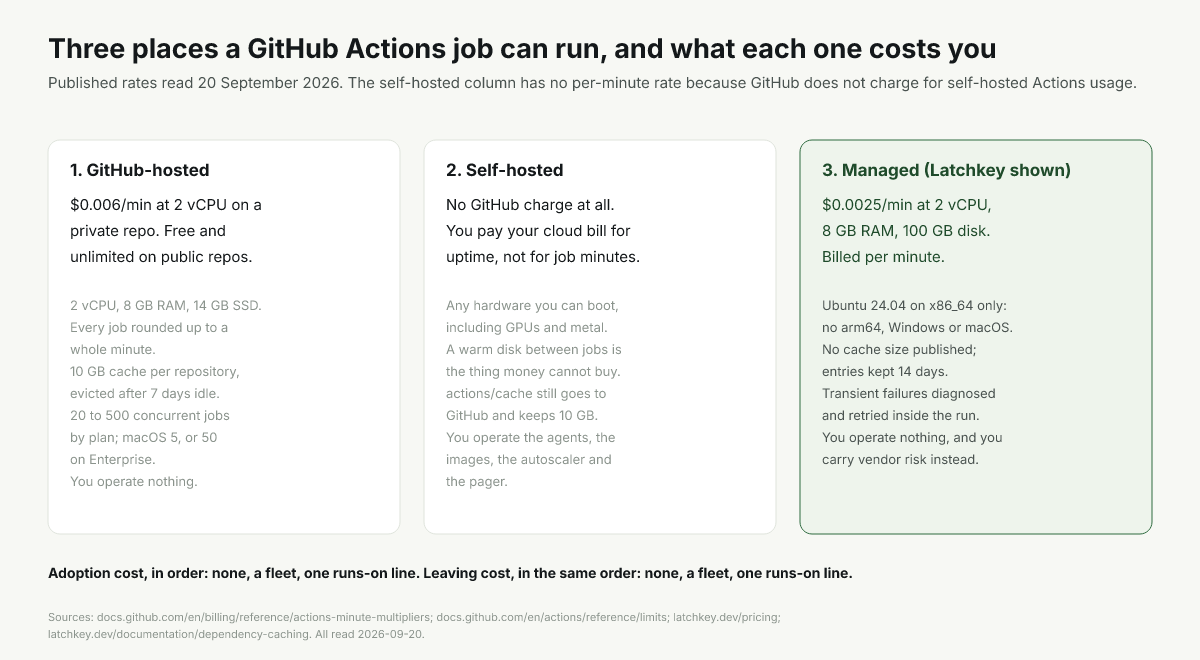Click 'Billed per minute.' in Managed card
The image size is (1200, 660).
[883, 257]
